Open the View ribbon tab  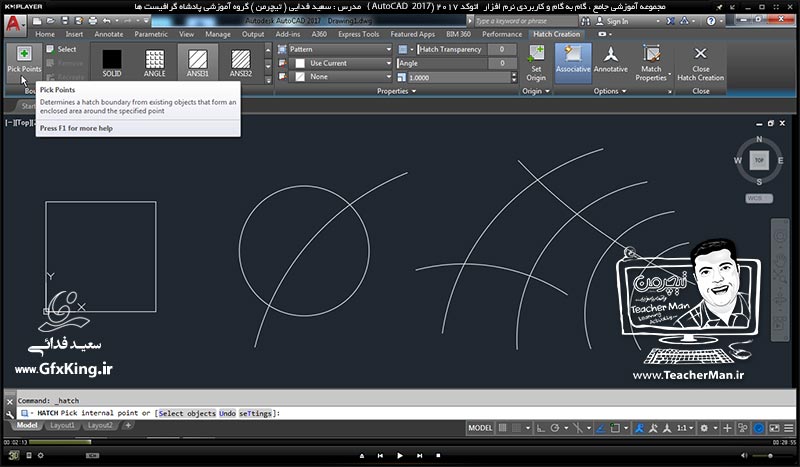[186, 34]
